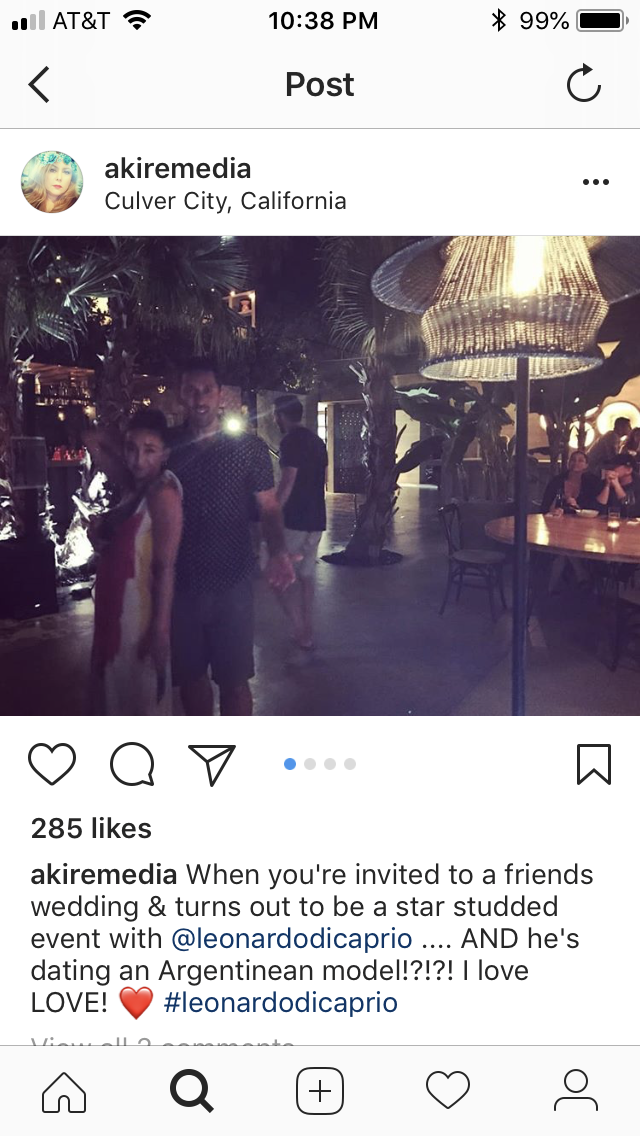Screen dimensions: 640x1136
Task: Open akiremedia username in post header
Action: (178, 168)
